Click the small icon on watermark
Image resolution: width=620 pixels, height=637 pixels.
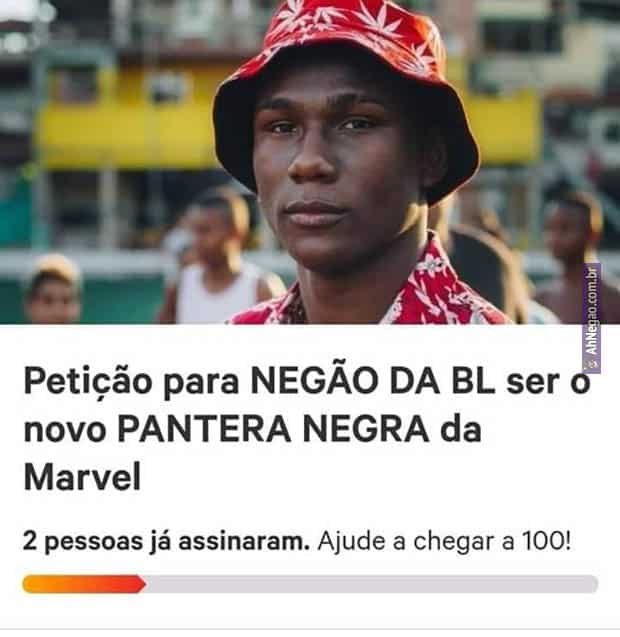592,364
